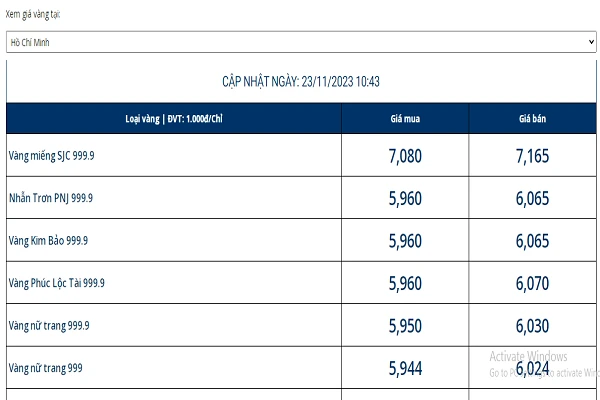Click the "Loại vàng" column header
Image resolution: width=600 pixels, height=400 pixels.
[174, 119]
